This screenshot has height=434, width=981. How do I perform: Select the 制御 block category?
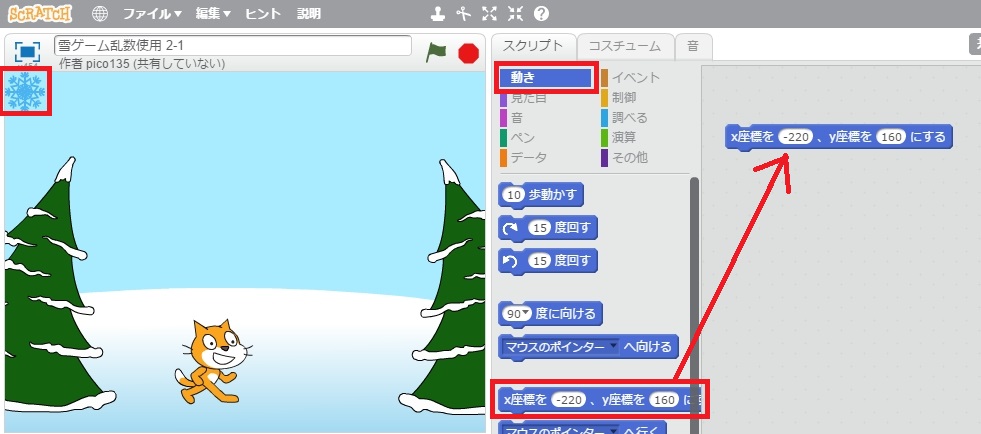coord(619,98)
